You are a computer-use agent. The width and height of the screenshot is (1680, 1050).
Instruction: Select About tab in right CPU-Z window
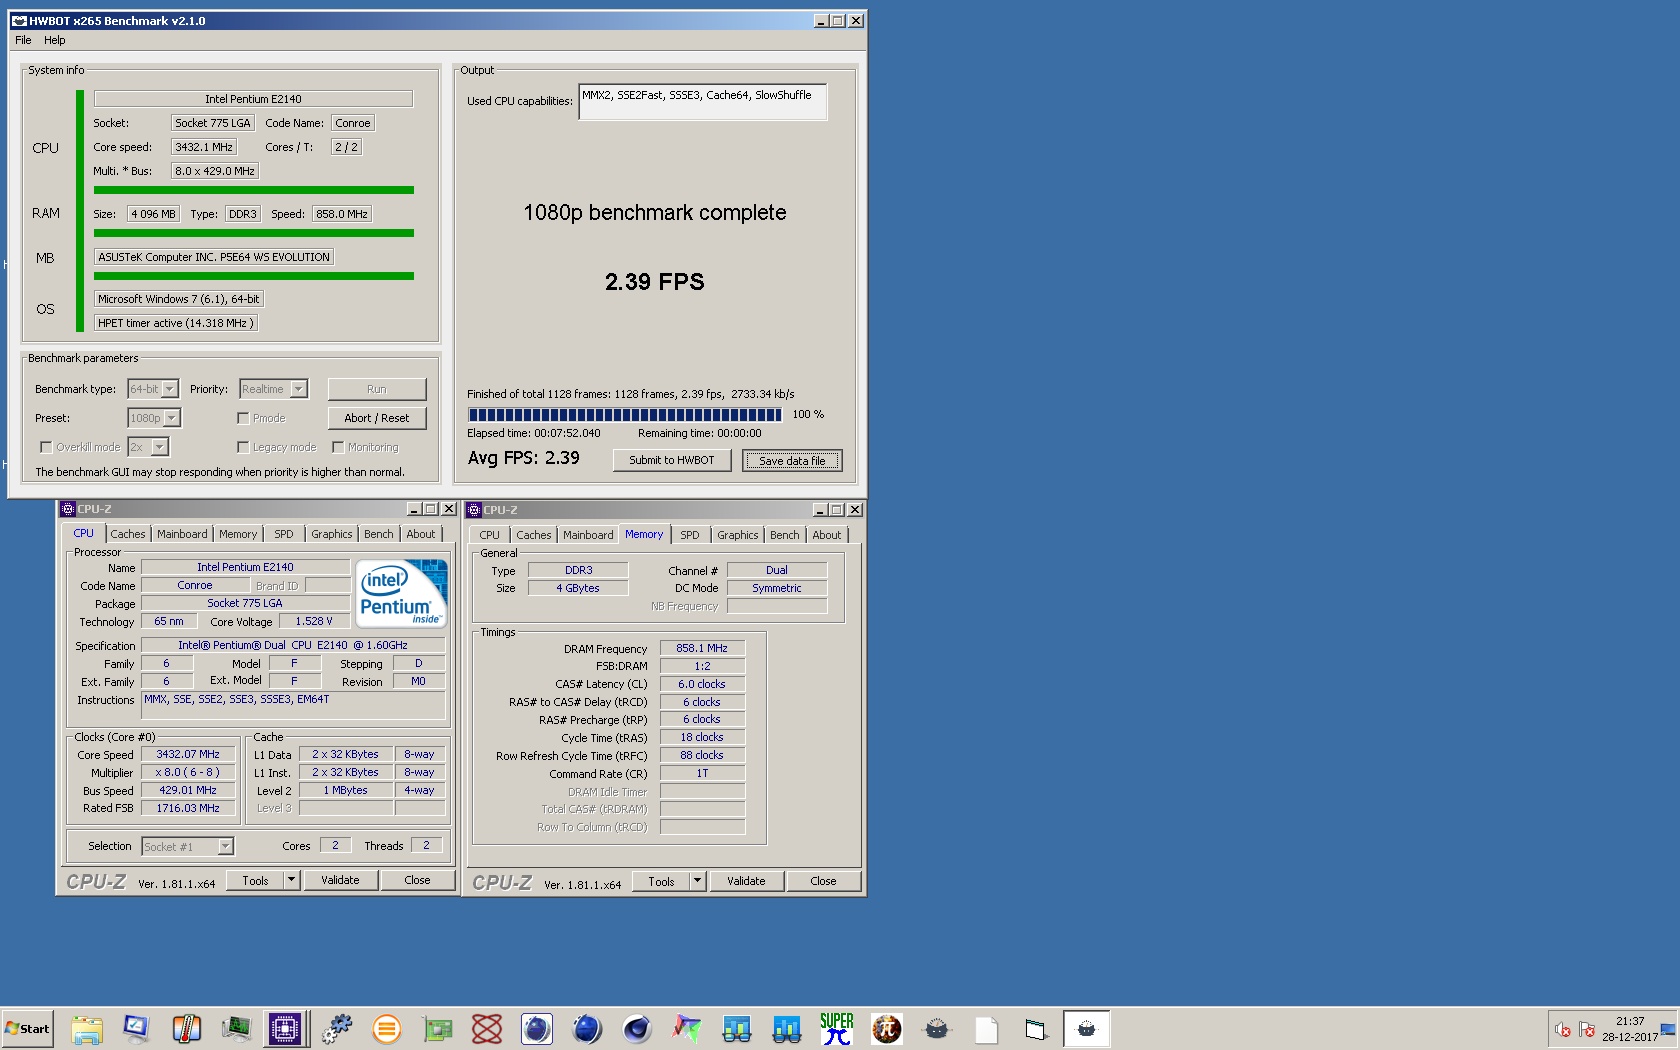pos(827,535)
